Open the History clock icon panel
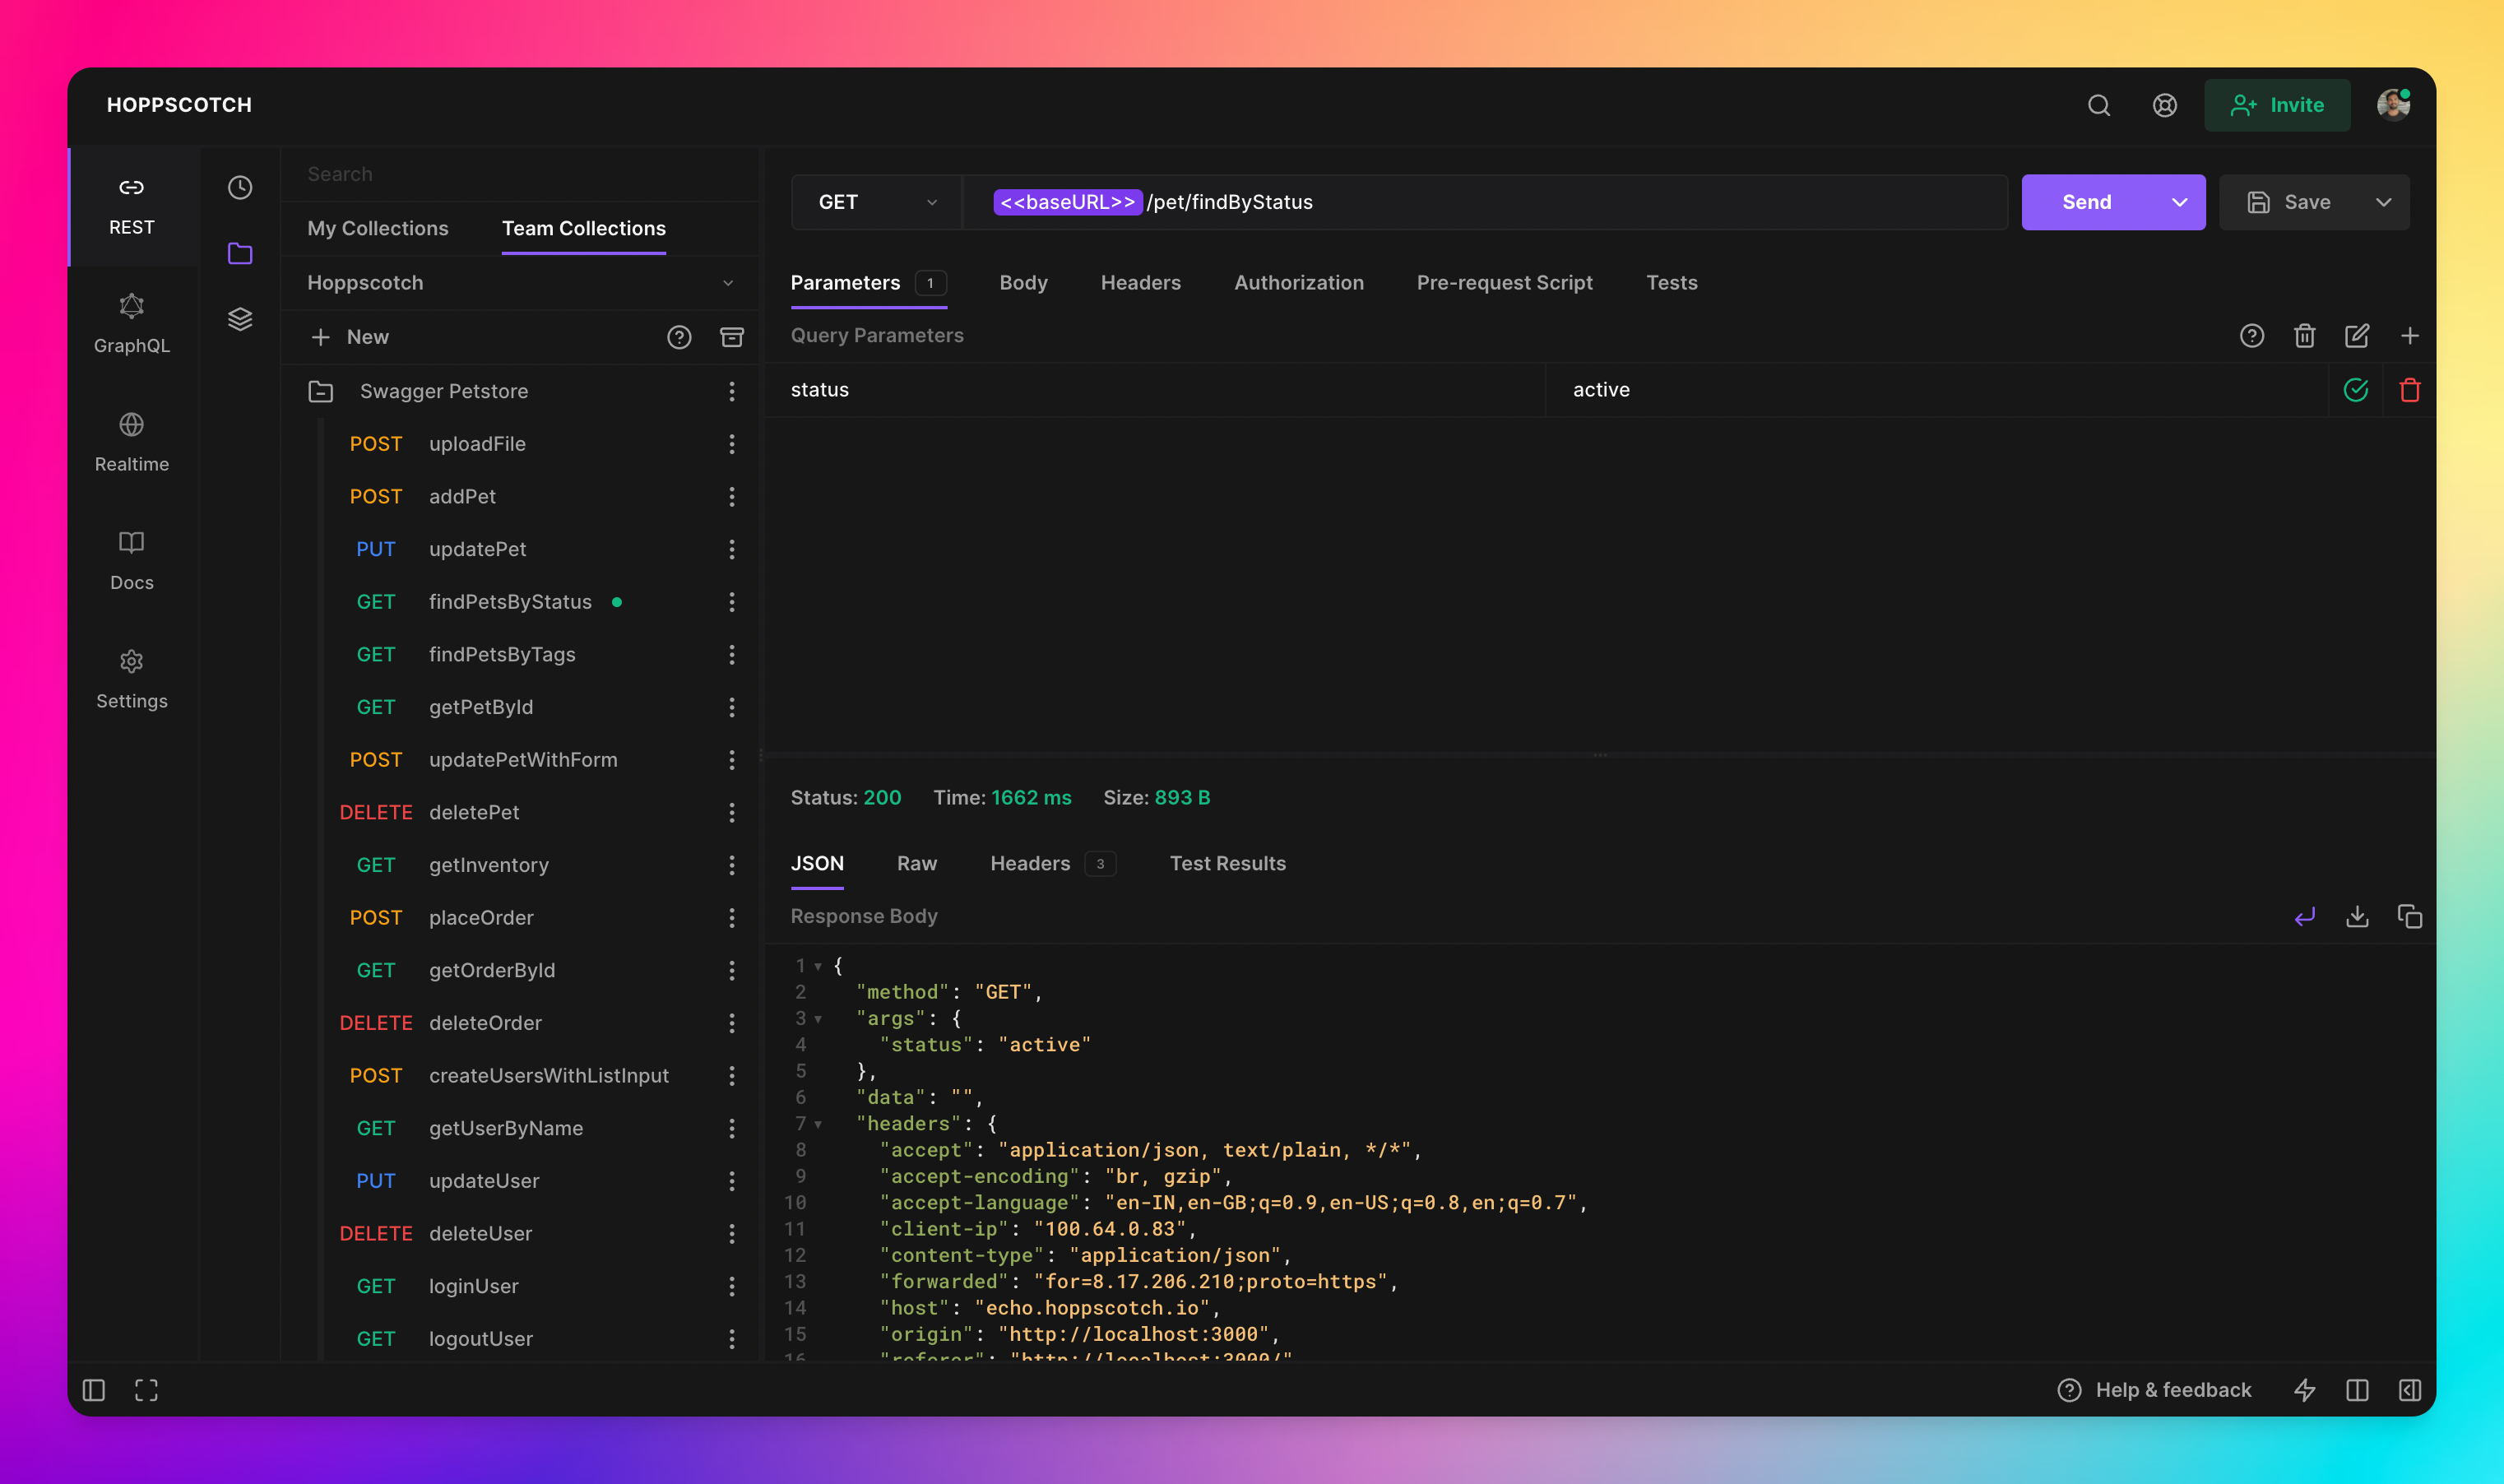The image size is (2504, 1484). [239, 187]
